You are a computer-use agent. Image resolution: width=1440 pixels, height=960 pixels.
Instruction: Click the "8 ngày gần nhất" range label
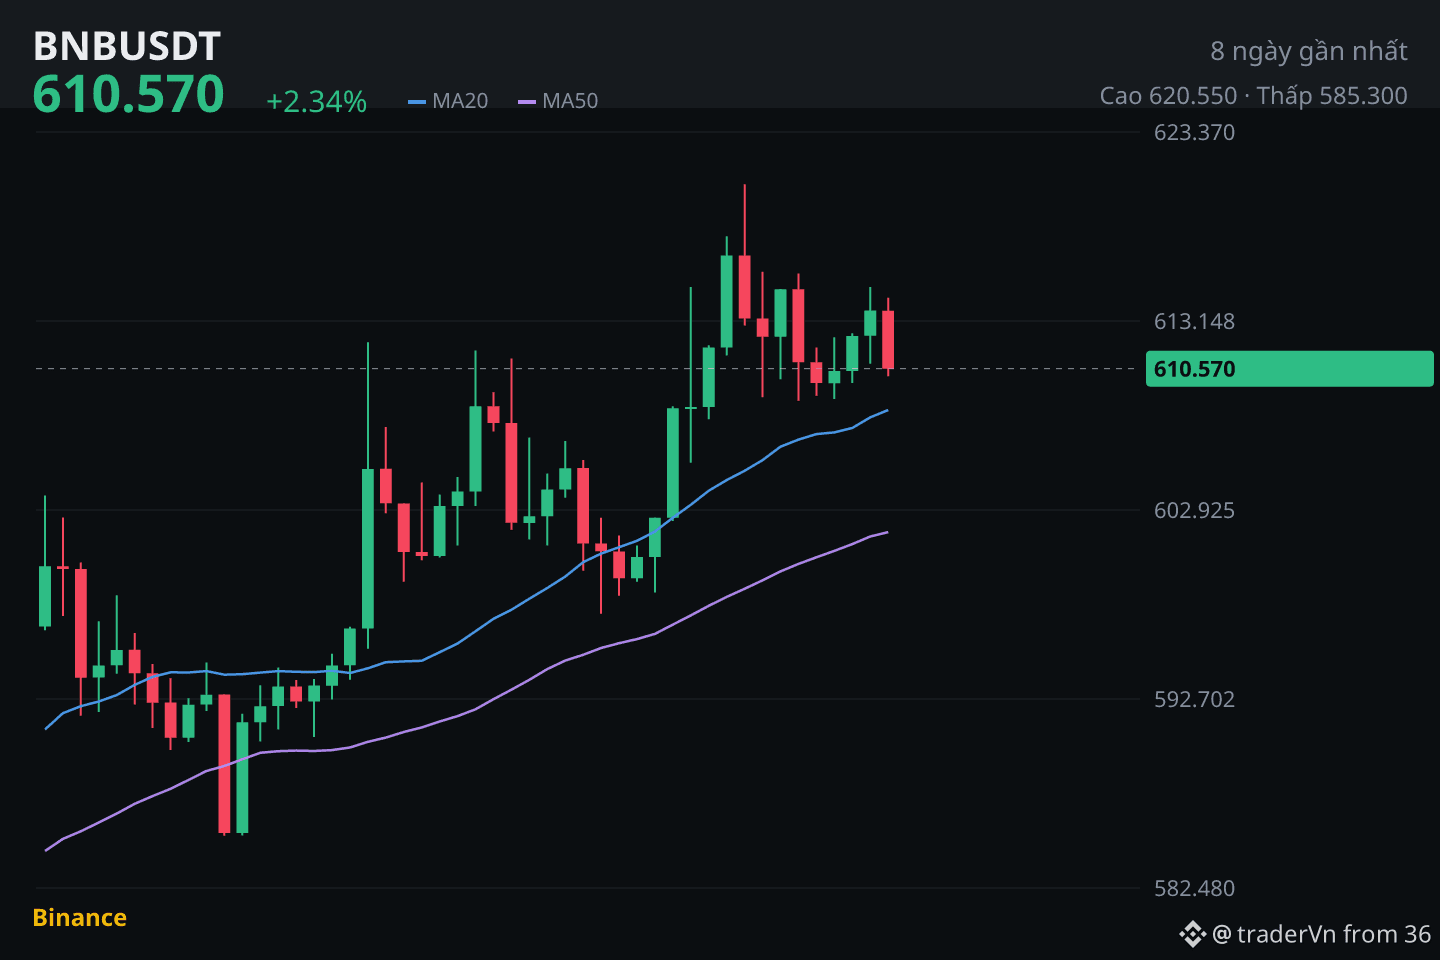coord(1309,51)
